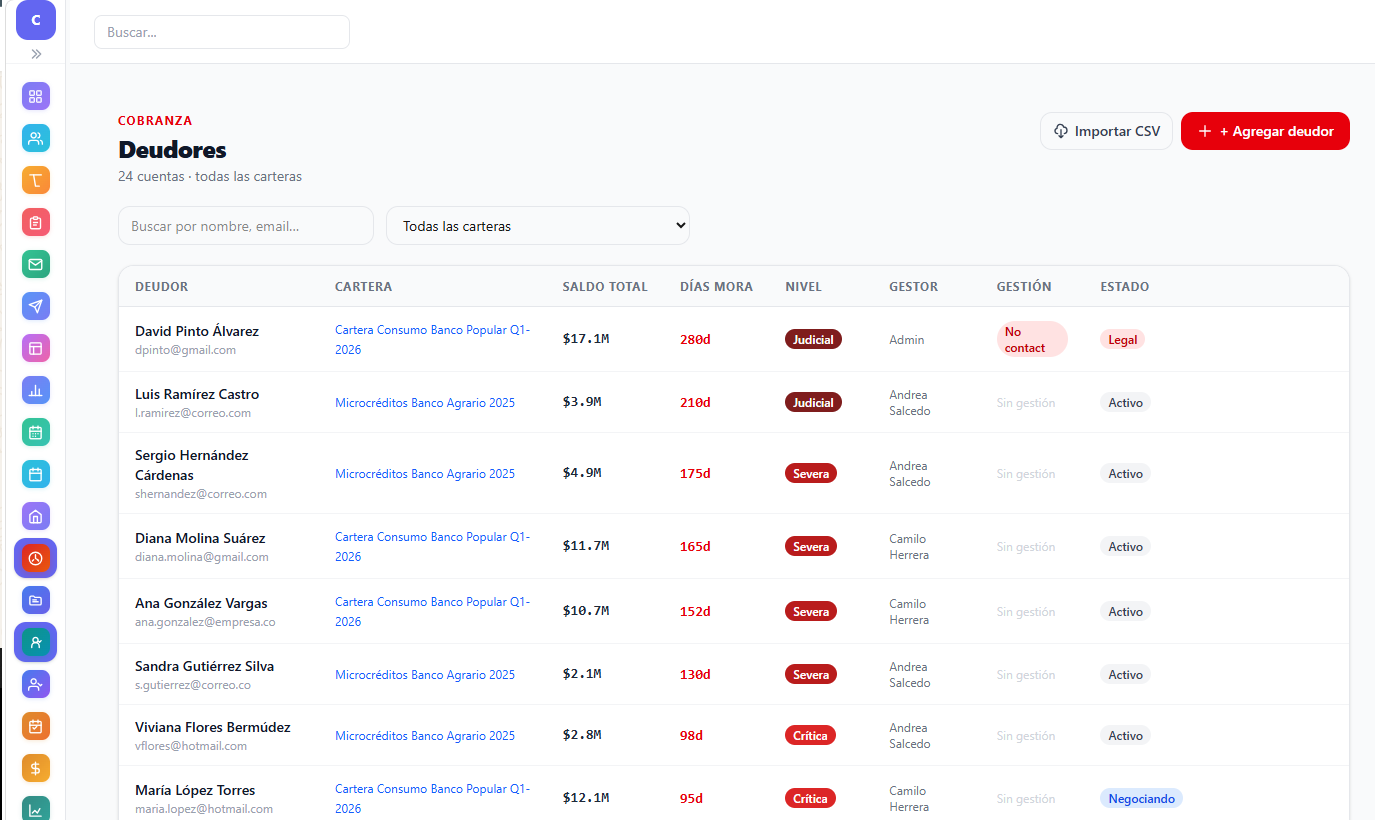The image size is (1375, 820).
Task: Select the Sergio Hernández Cárdenas name
Action: (x=192, y=465)
